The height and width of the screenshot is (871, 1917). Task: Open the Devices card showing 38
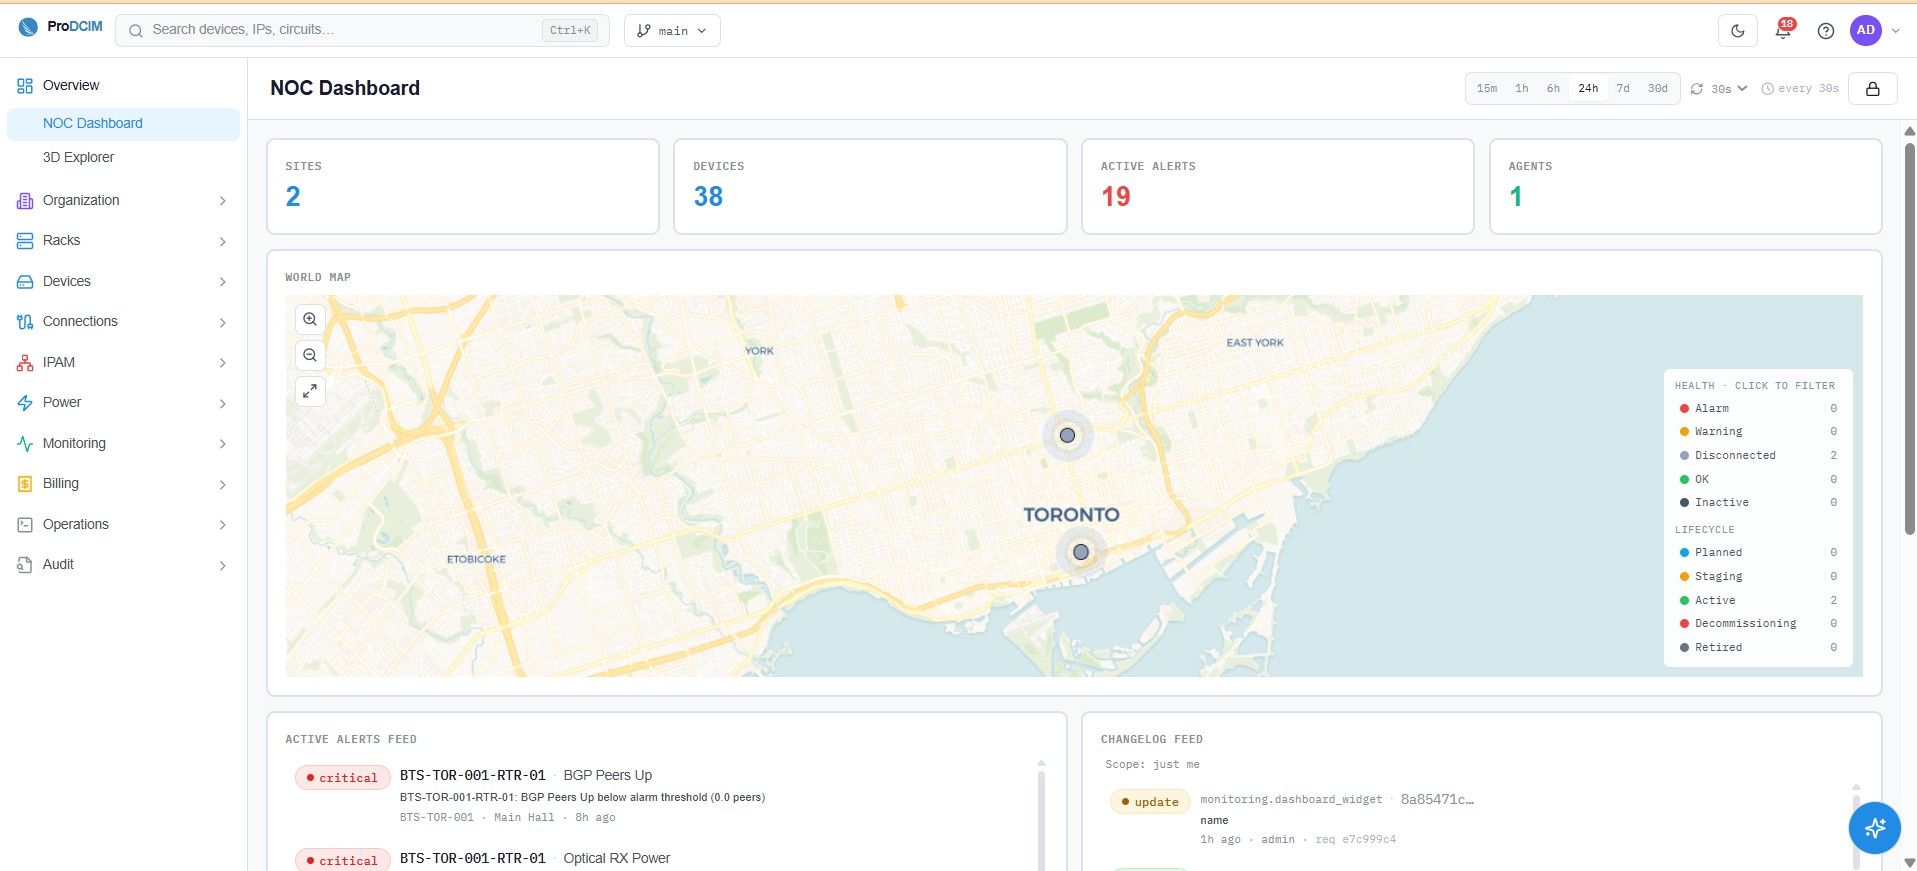pyautogui.click(x=870, y=187)
